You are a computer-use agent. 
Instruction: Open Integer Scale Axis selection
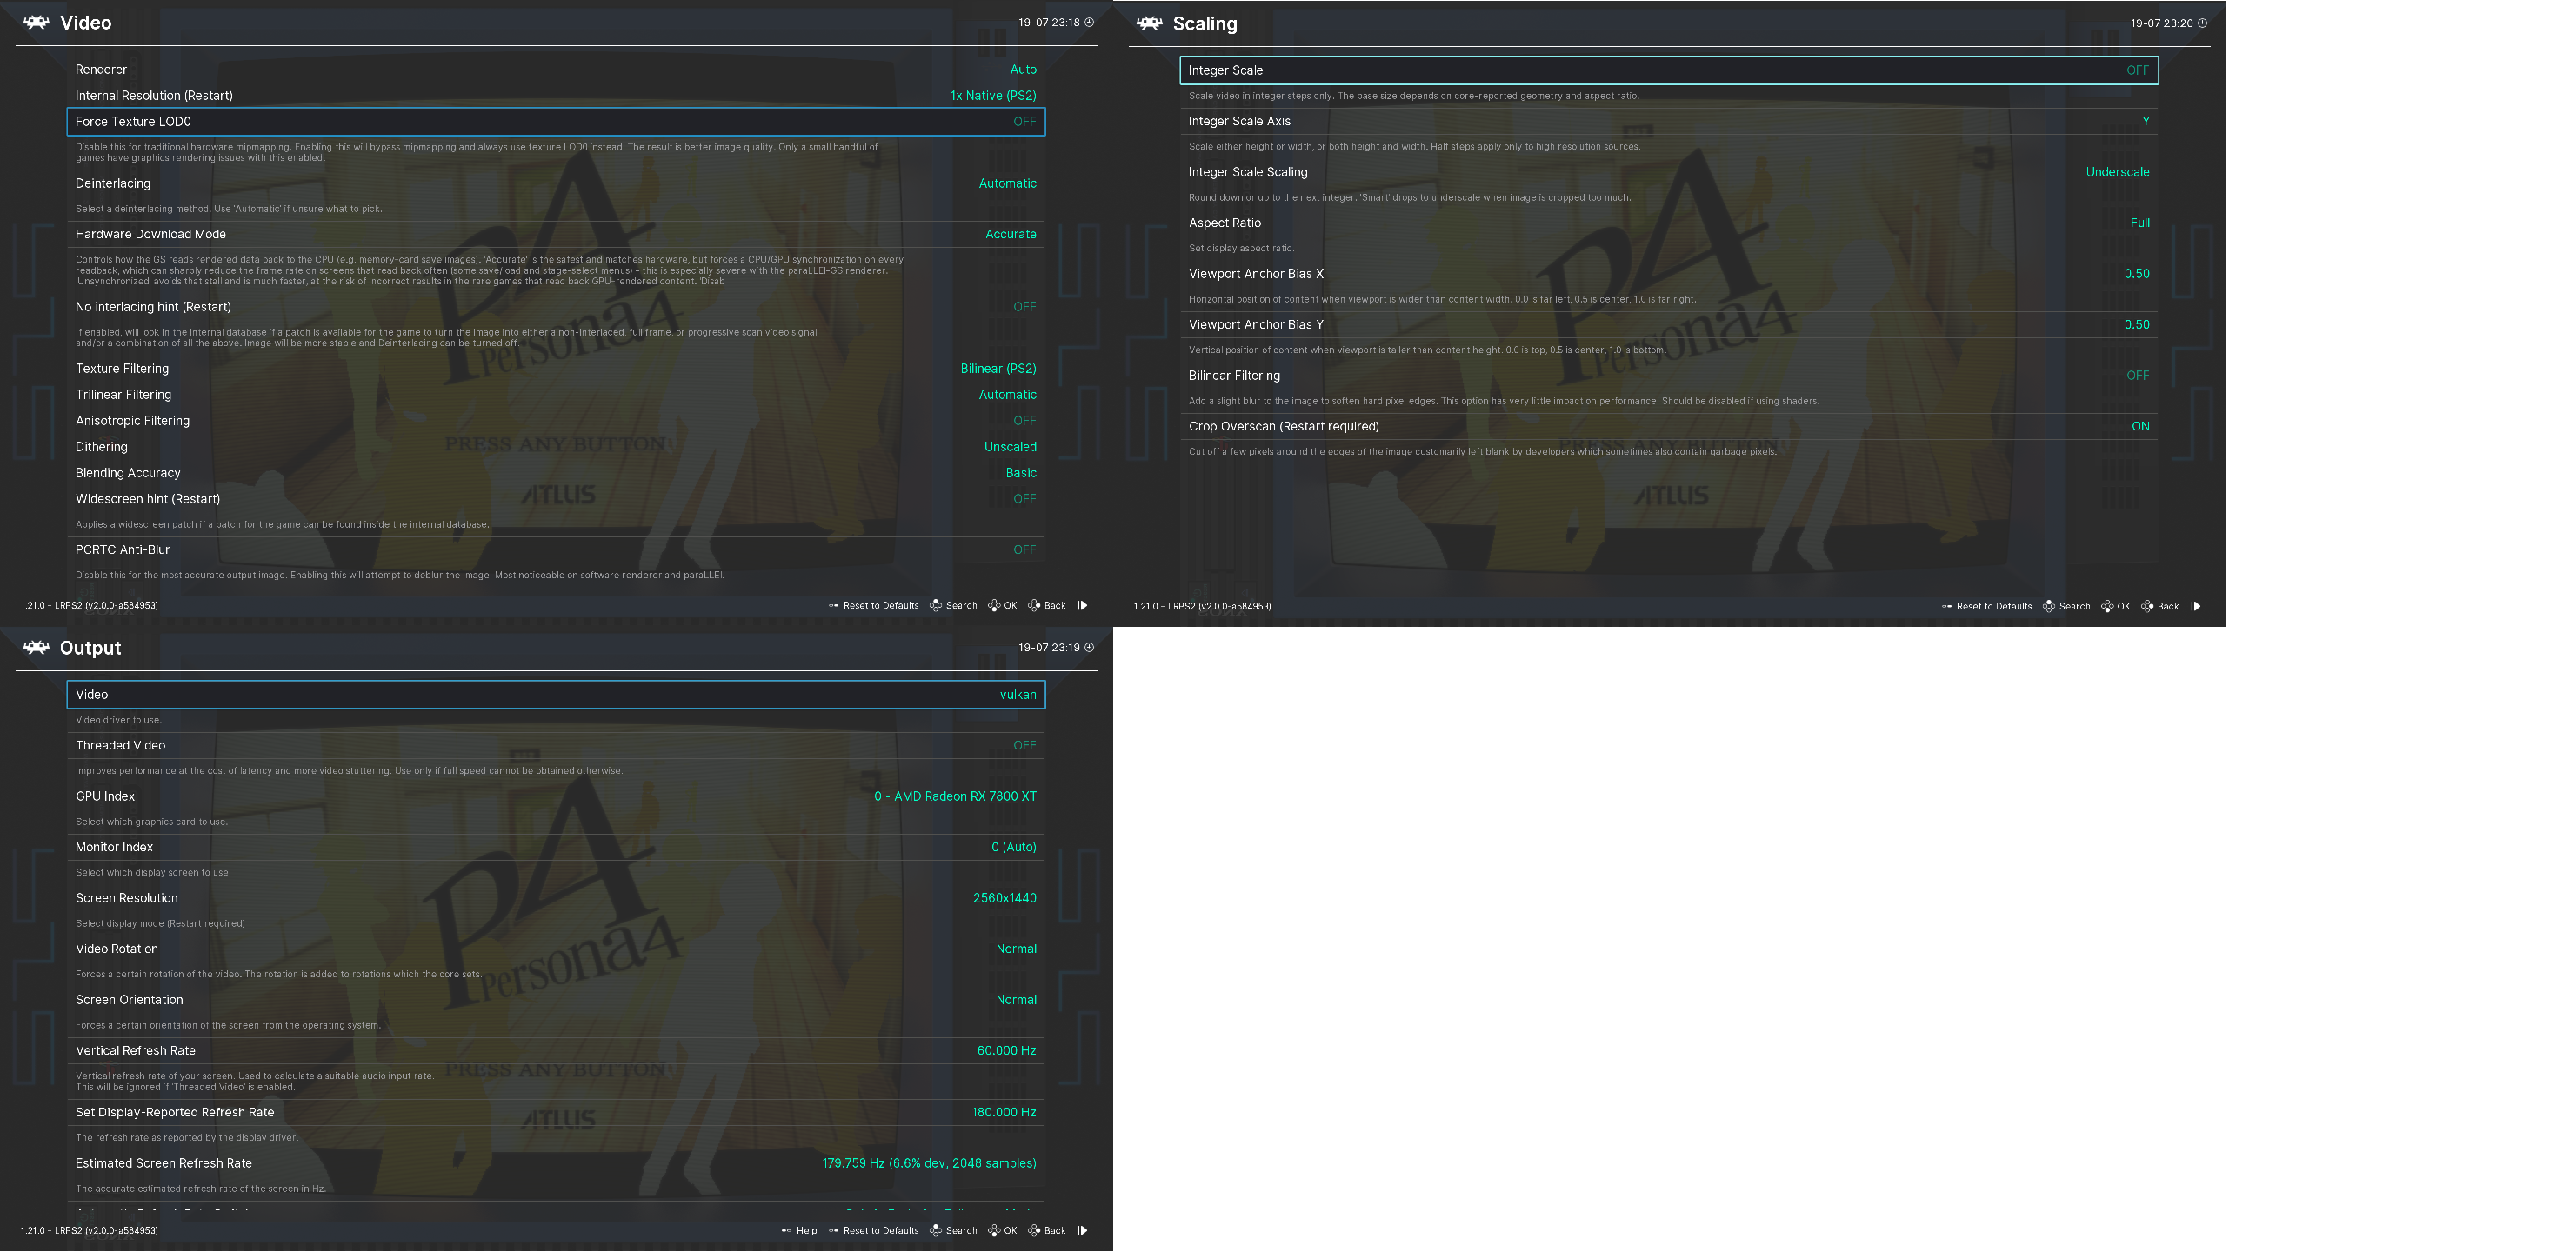pyautogui.click(x=1669, y=122)
